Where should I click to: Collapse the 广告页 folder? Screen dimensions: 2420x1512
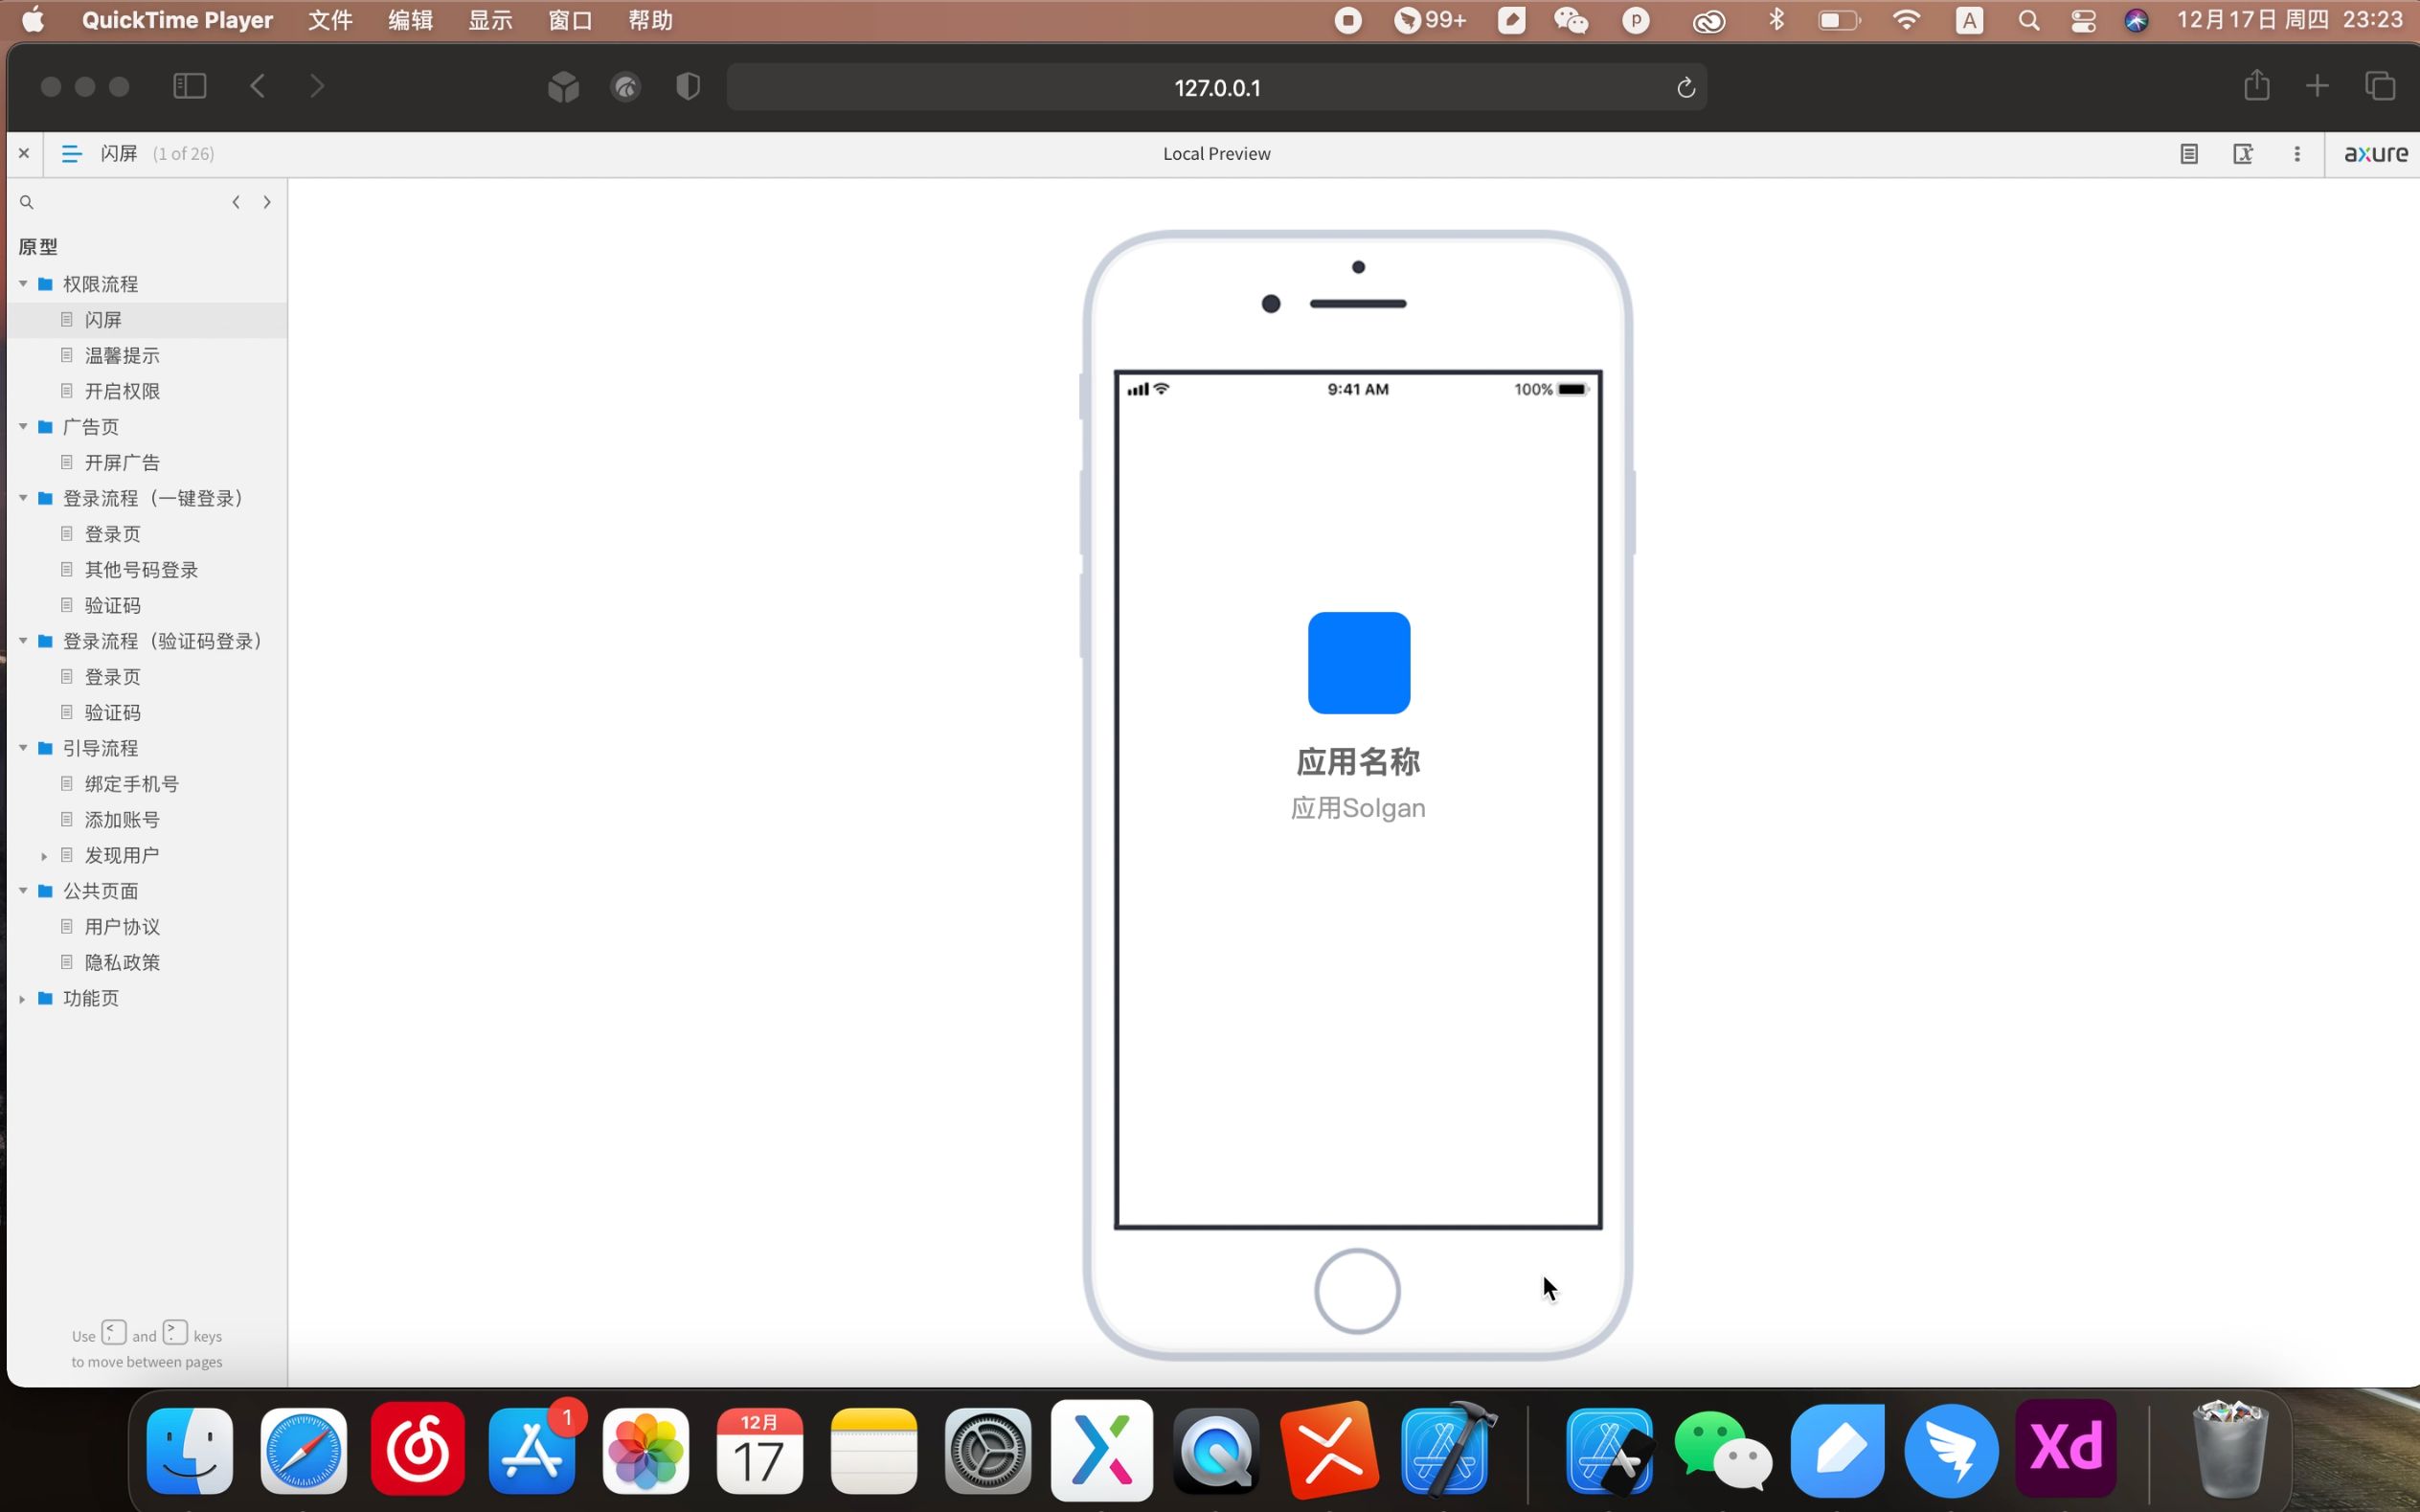[x=23, y=427]
